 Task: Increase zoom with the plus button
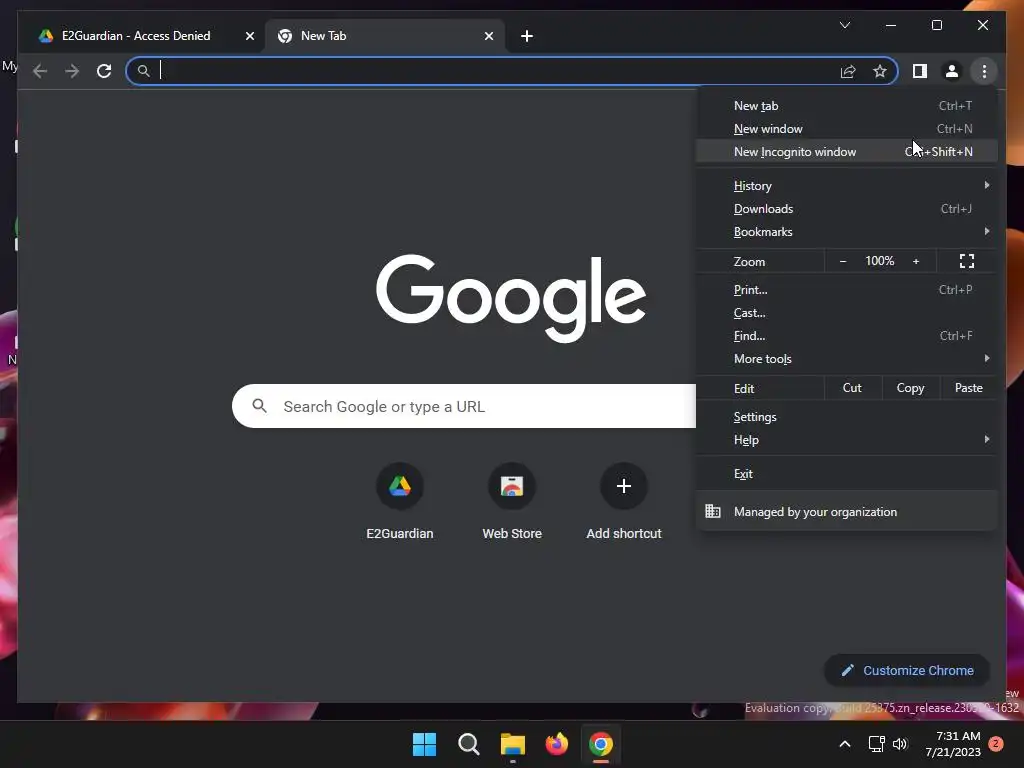coord(916,261)
